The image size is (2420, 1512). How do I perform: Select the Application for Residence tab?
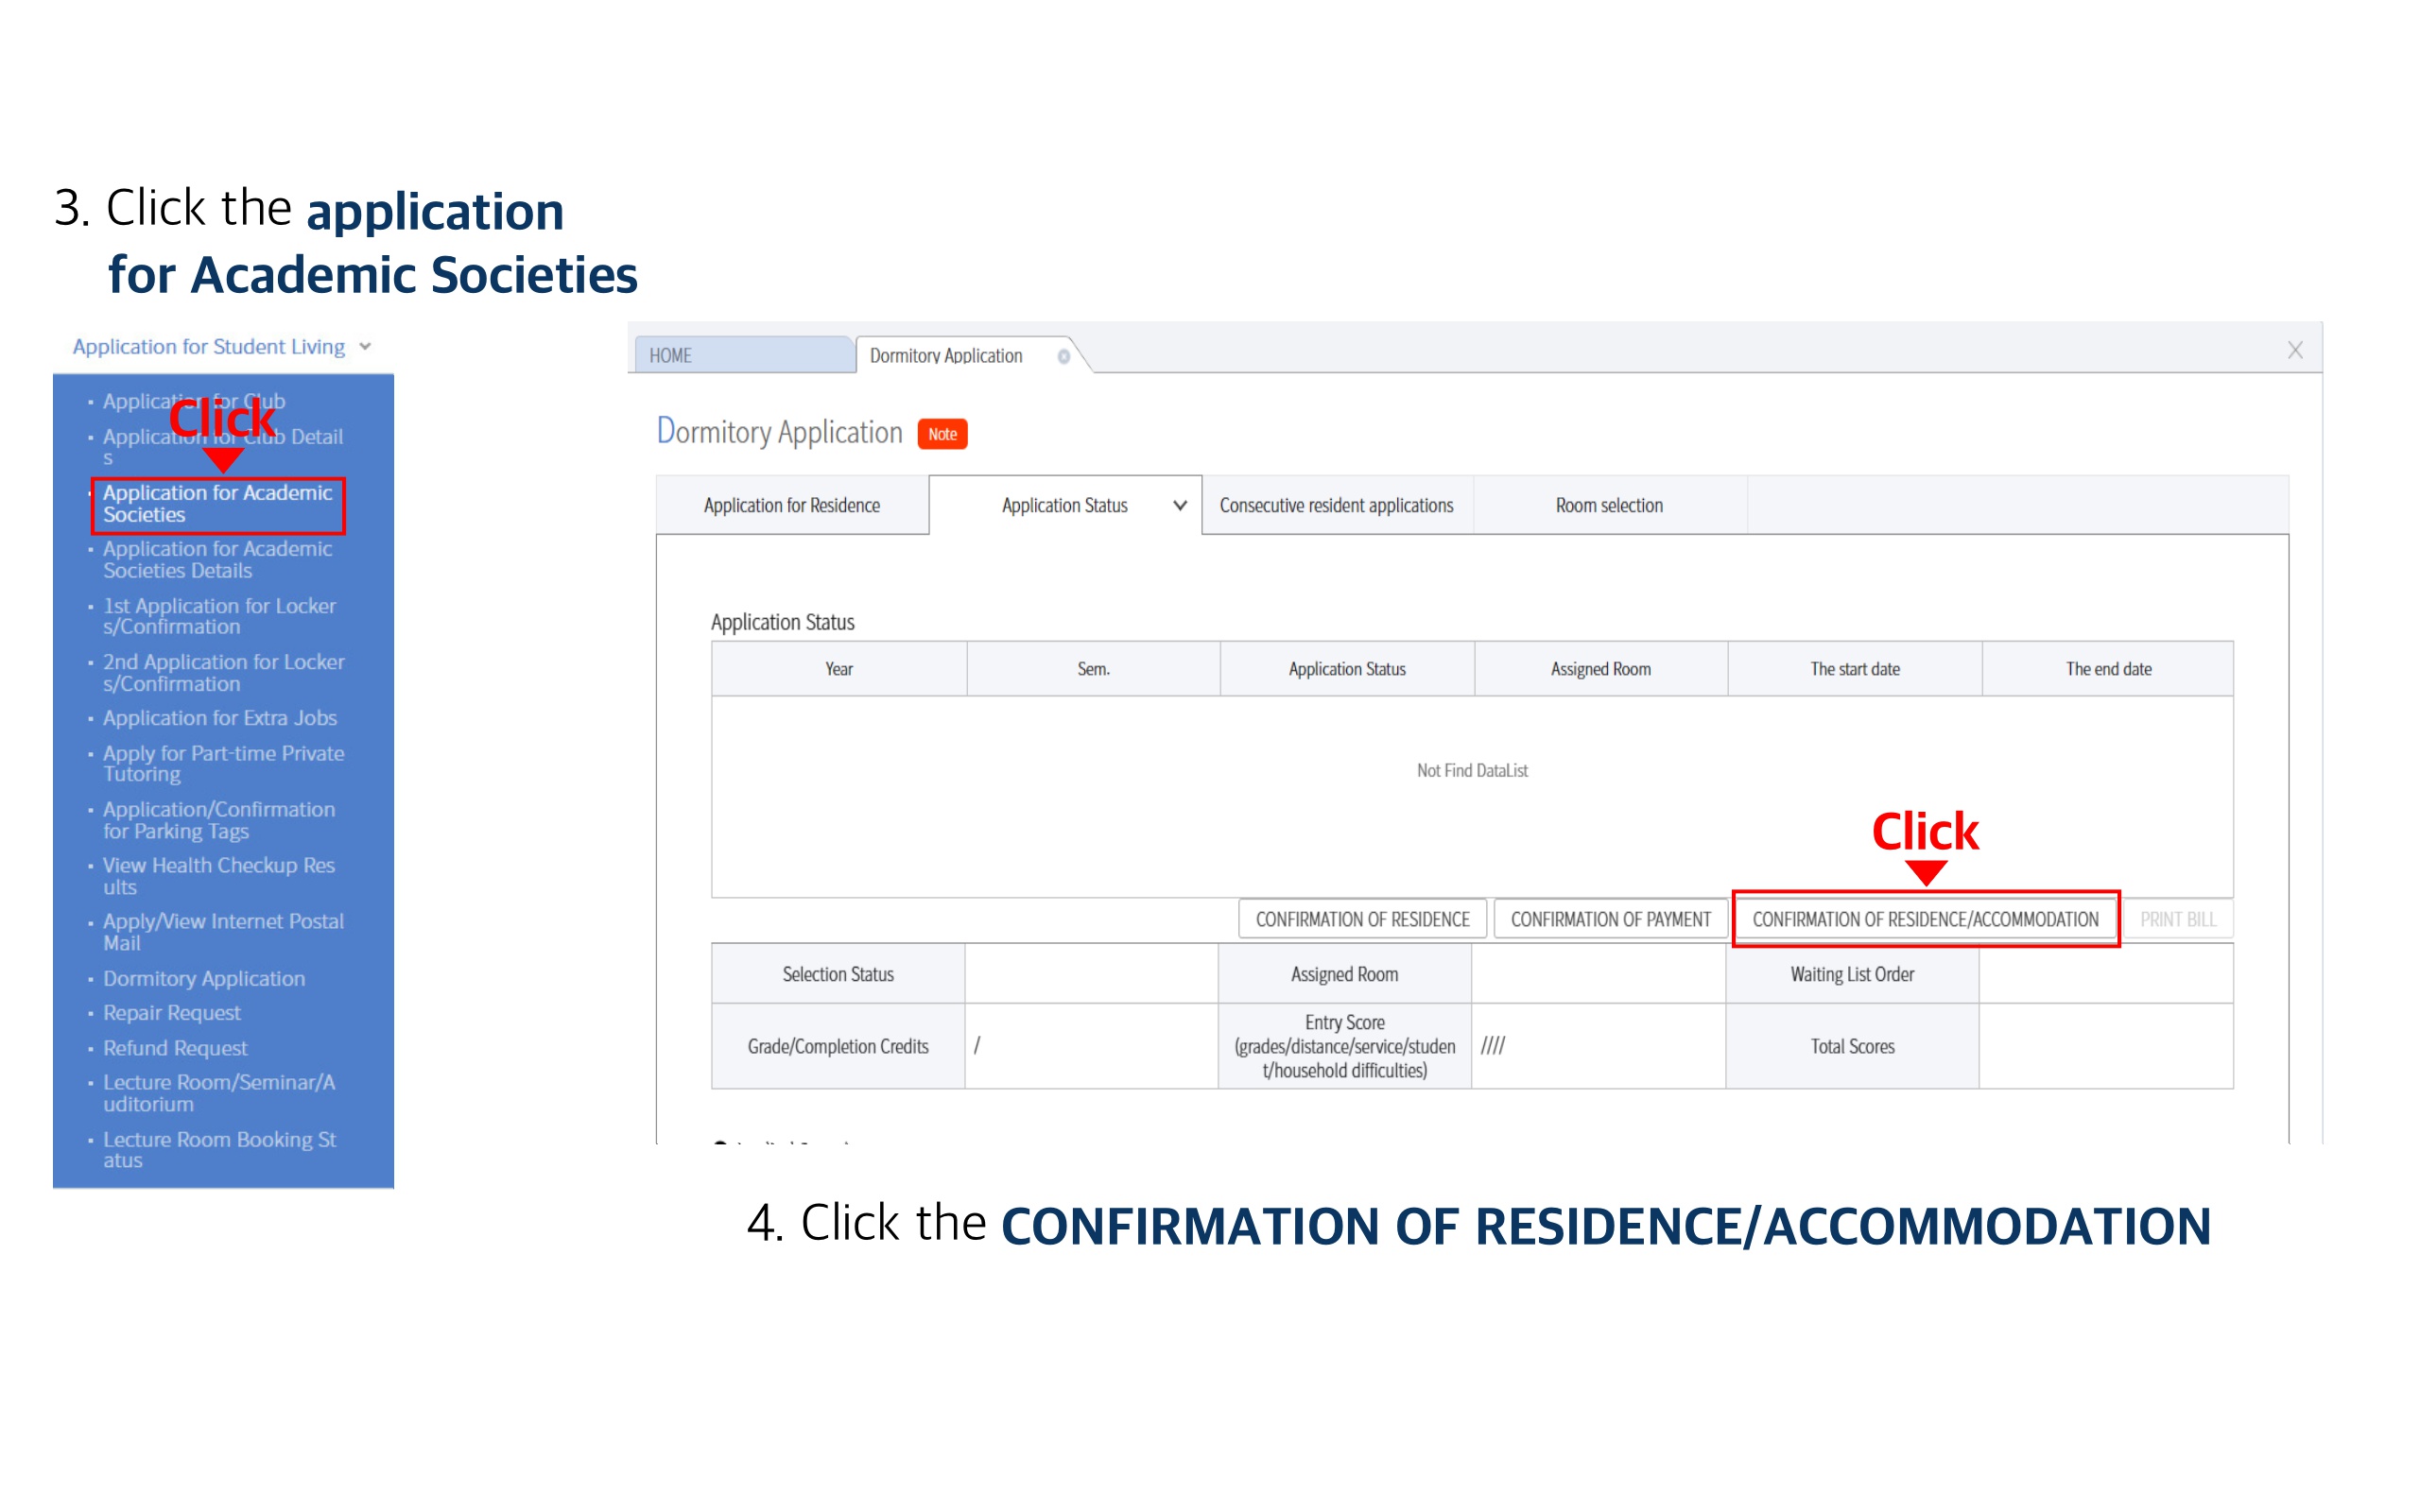click(x=792, y=505)
